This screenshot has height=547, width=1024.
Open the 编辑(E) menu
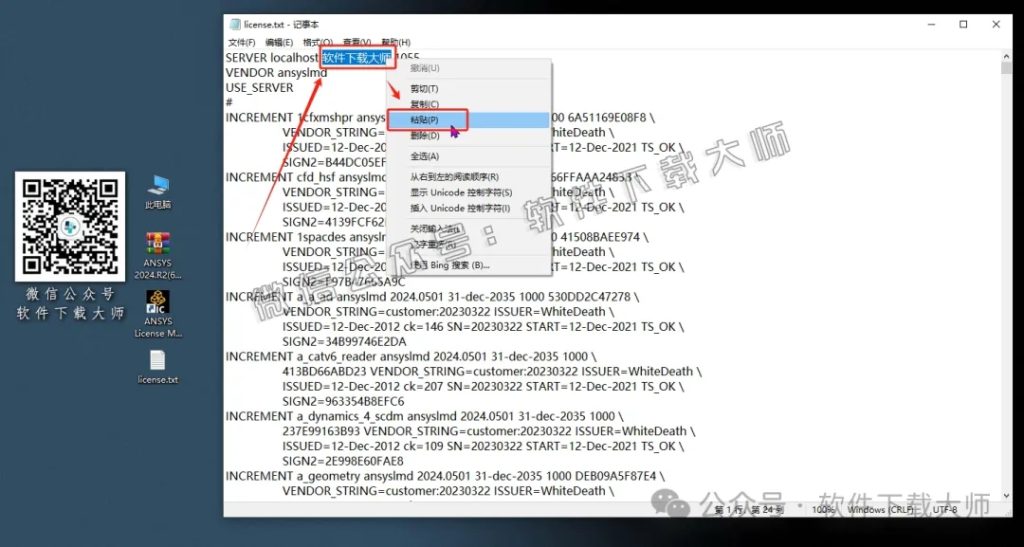click(279, 42)
